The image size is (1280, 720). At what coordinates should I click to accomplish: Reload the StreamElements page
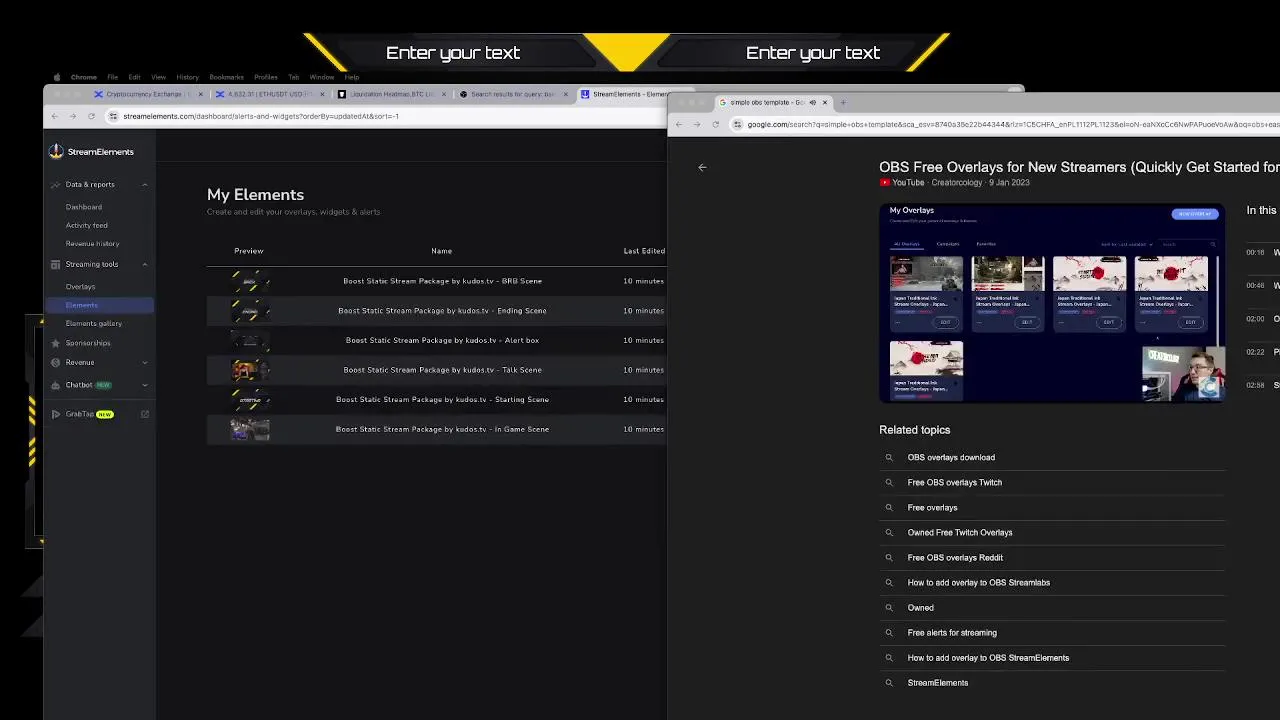tap(91, 116)
